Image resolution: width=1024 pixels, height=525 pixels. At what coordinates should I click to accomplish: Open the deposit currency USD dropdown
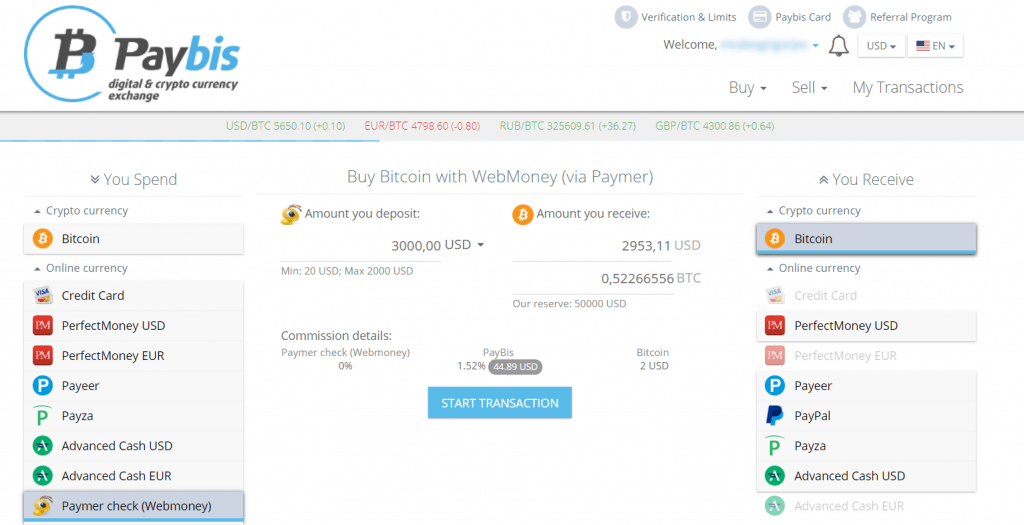click(x=464, y=245)
